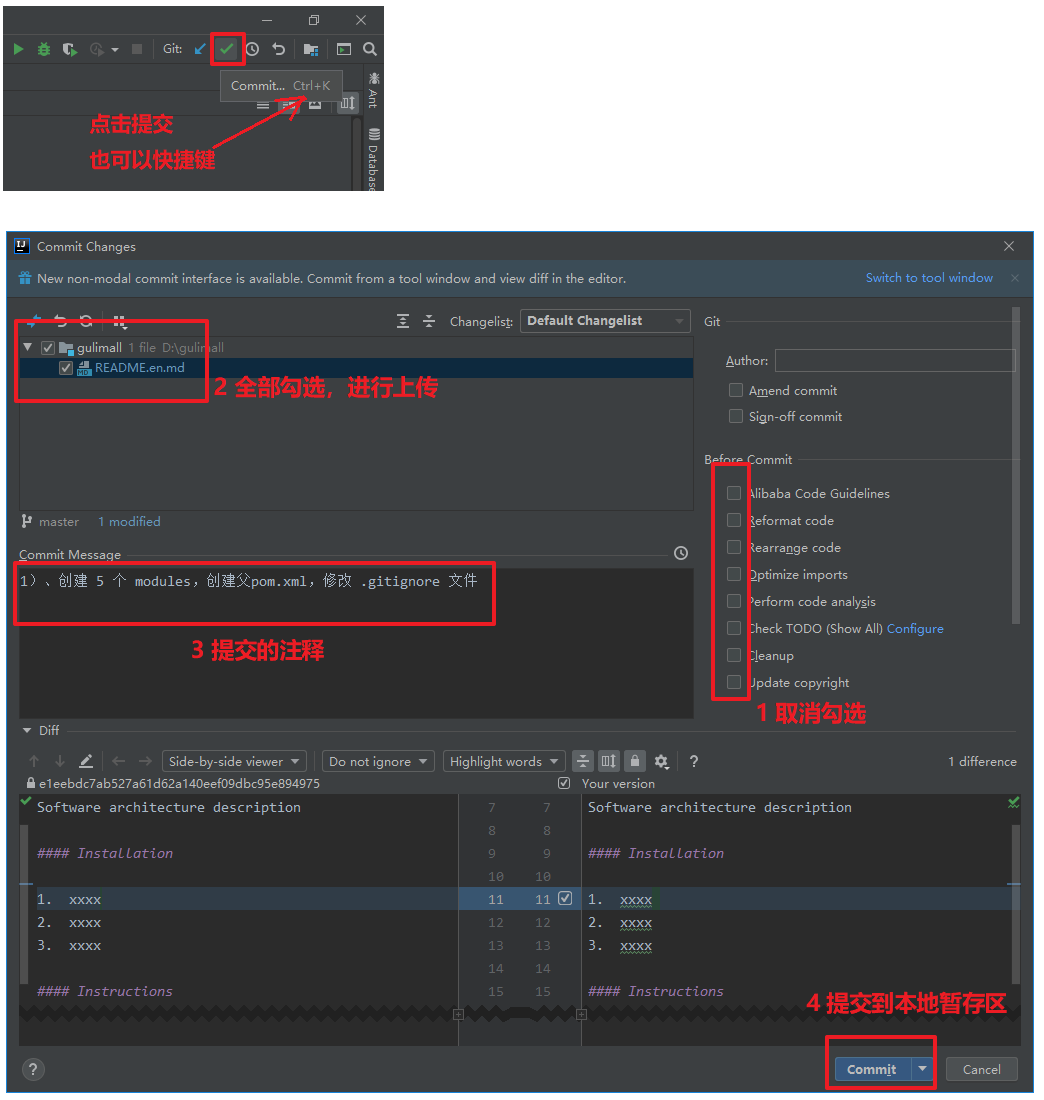The width and height of the screenshot is (1044, 1100).
Task: Click the Git update project arrow
Action: [x=200, y=49]
